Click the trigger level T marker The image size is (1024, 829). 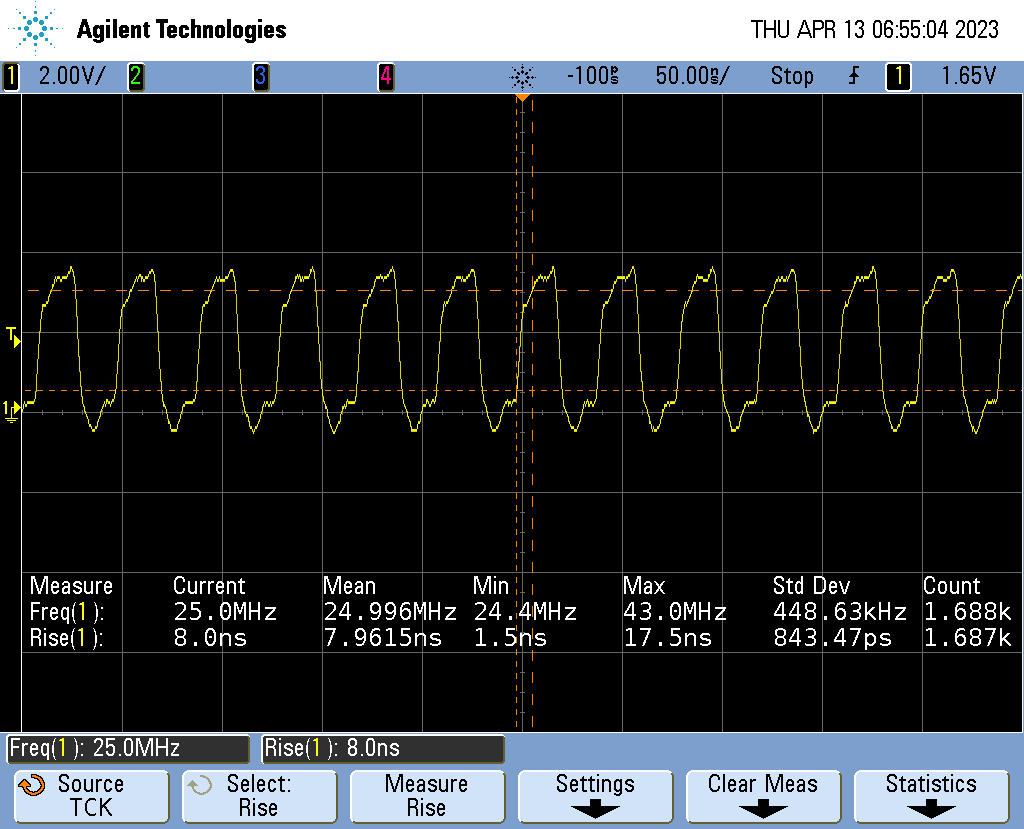pyautogui.click(x=12, y=335)
